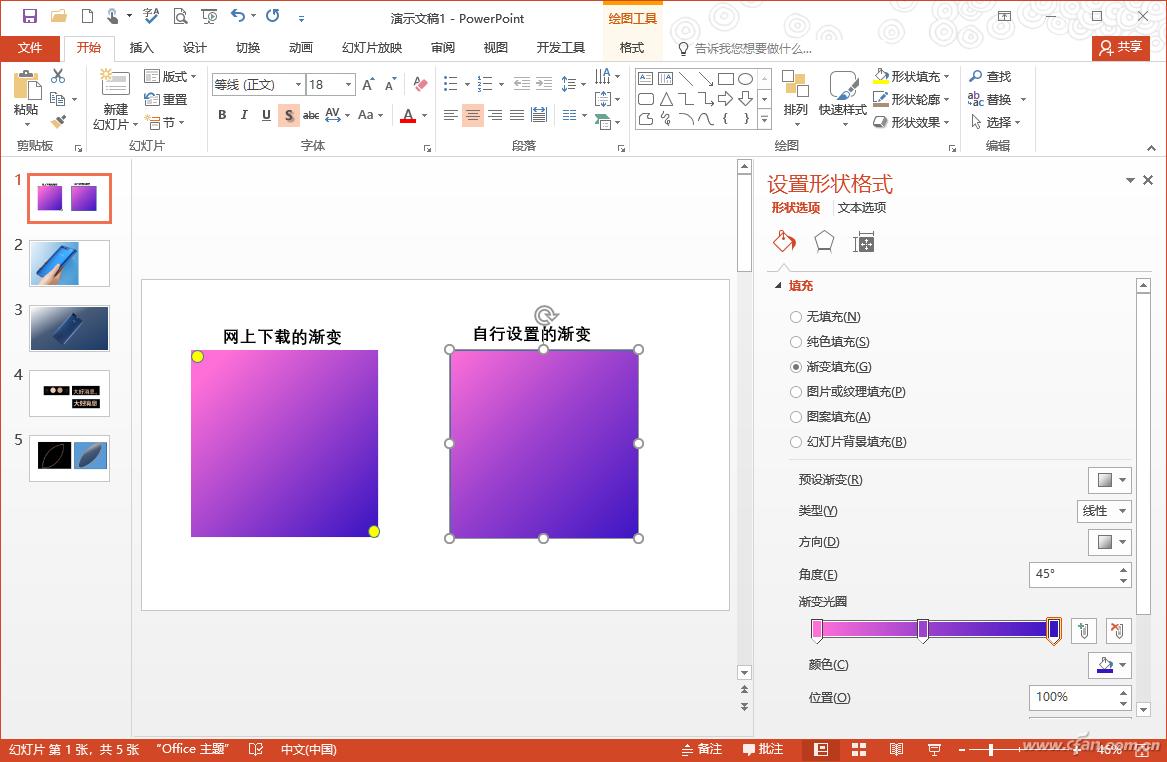Open the 幻灯片放映 ribbon tab

[x=370, y=45]
